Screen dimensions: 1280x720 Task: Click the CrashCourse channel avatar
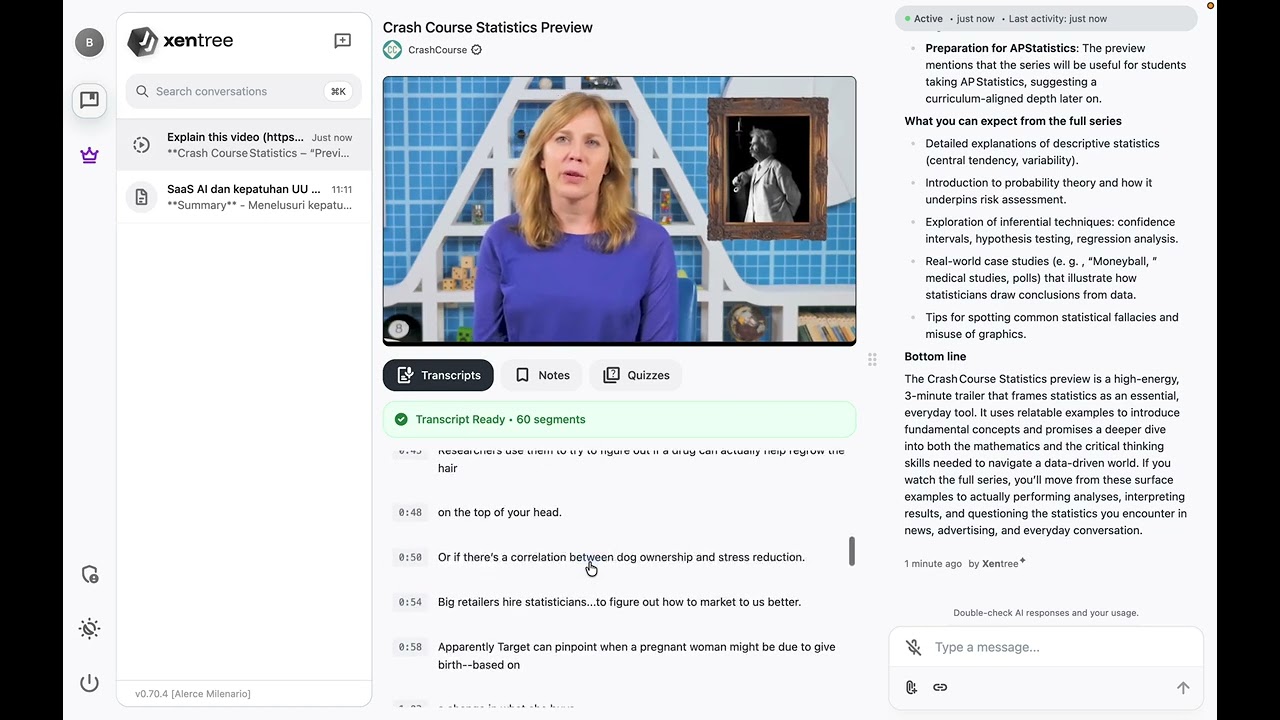(x=392, y=50)
